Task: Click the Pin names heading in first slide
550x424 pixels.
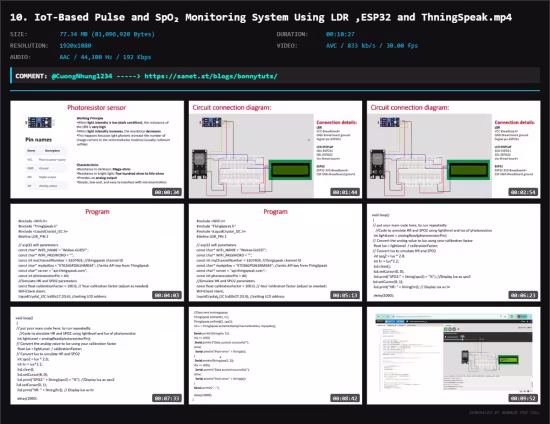Action: pyautogui.click(x=39, y=140)
